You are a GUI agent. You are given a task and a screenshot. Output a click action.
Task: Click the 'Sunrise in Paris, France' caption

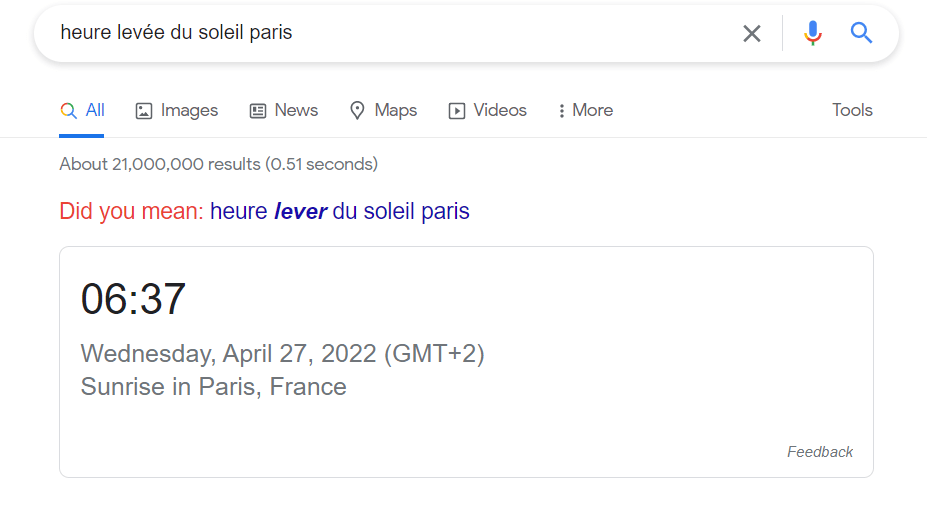[x=213, y=387]
